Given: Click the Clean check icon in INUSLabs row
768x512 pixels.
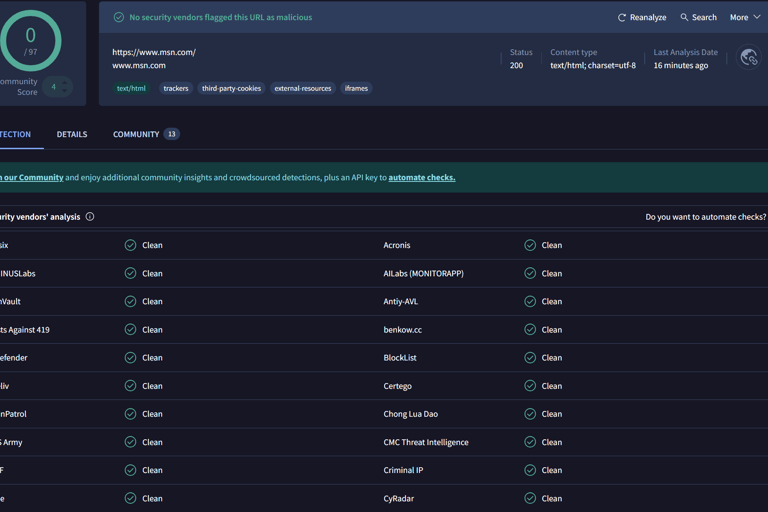Looking at the screenshot, I should [x=130, y=273].
